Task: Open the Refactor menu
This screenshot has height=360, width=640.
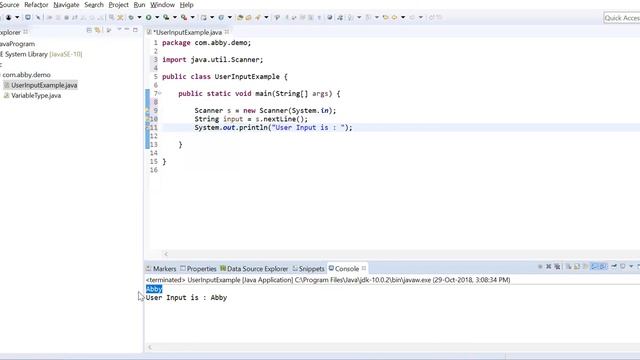Action: (36, 5)
